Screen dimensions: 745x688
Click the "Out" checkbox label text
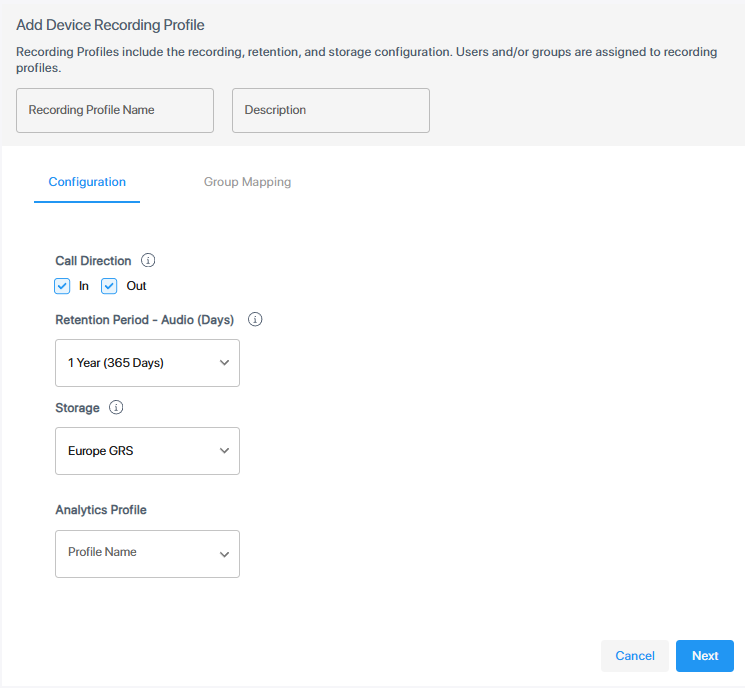tap(136, 286)
